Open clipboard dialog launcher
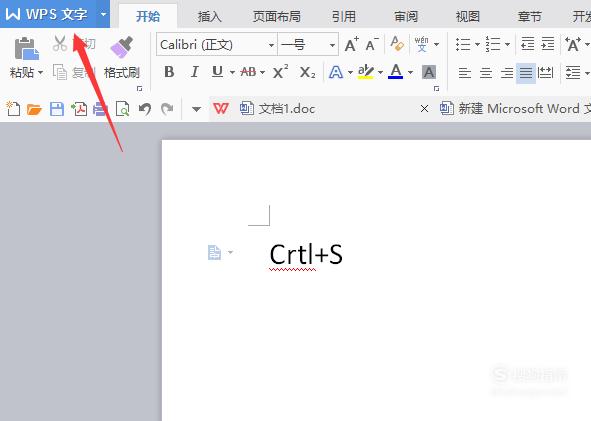This screenshot has height=421, width=591. coord(139,89)
